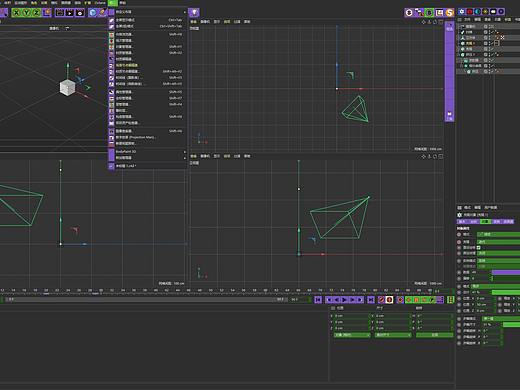Click the Apply button in coordinates panel
The height and width of the screenshot is (390, 520).
click(x=434, y=335)
